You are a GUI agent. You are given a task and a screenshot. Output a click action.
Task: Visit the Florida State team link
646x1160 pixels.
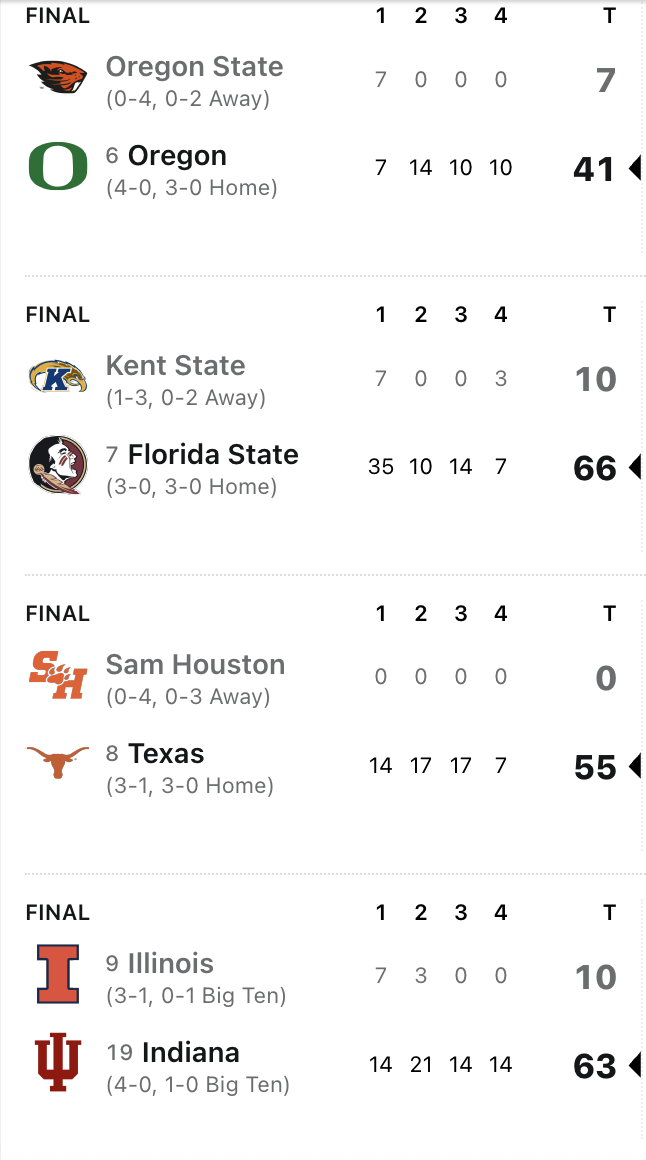[213, 455]
